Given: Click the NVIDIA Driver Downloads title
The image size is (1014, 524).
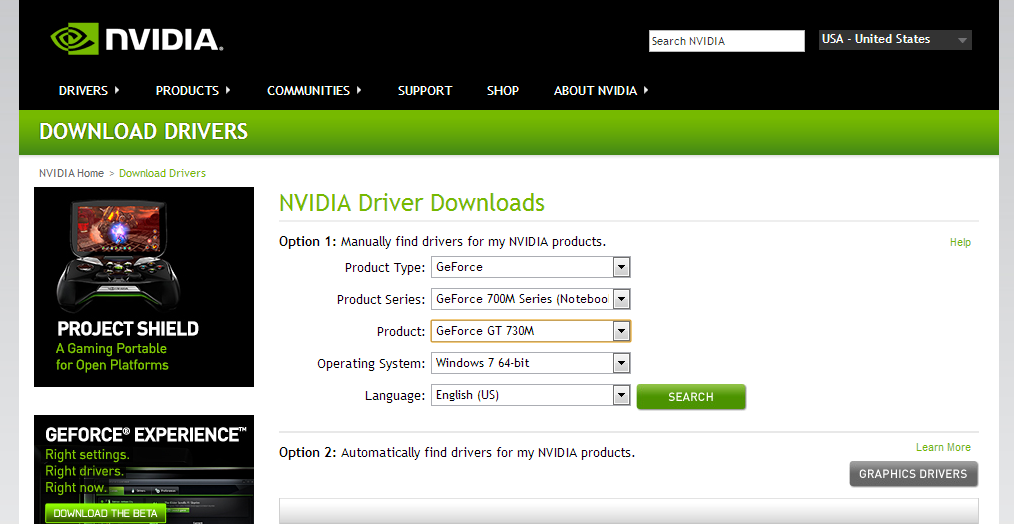Looking at the screenshot, I should 412,203.
